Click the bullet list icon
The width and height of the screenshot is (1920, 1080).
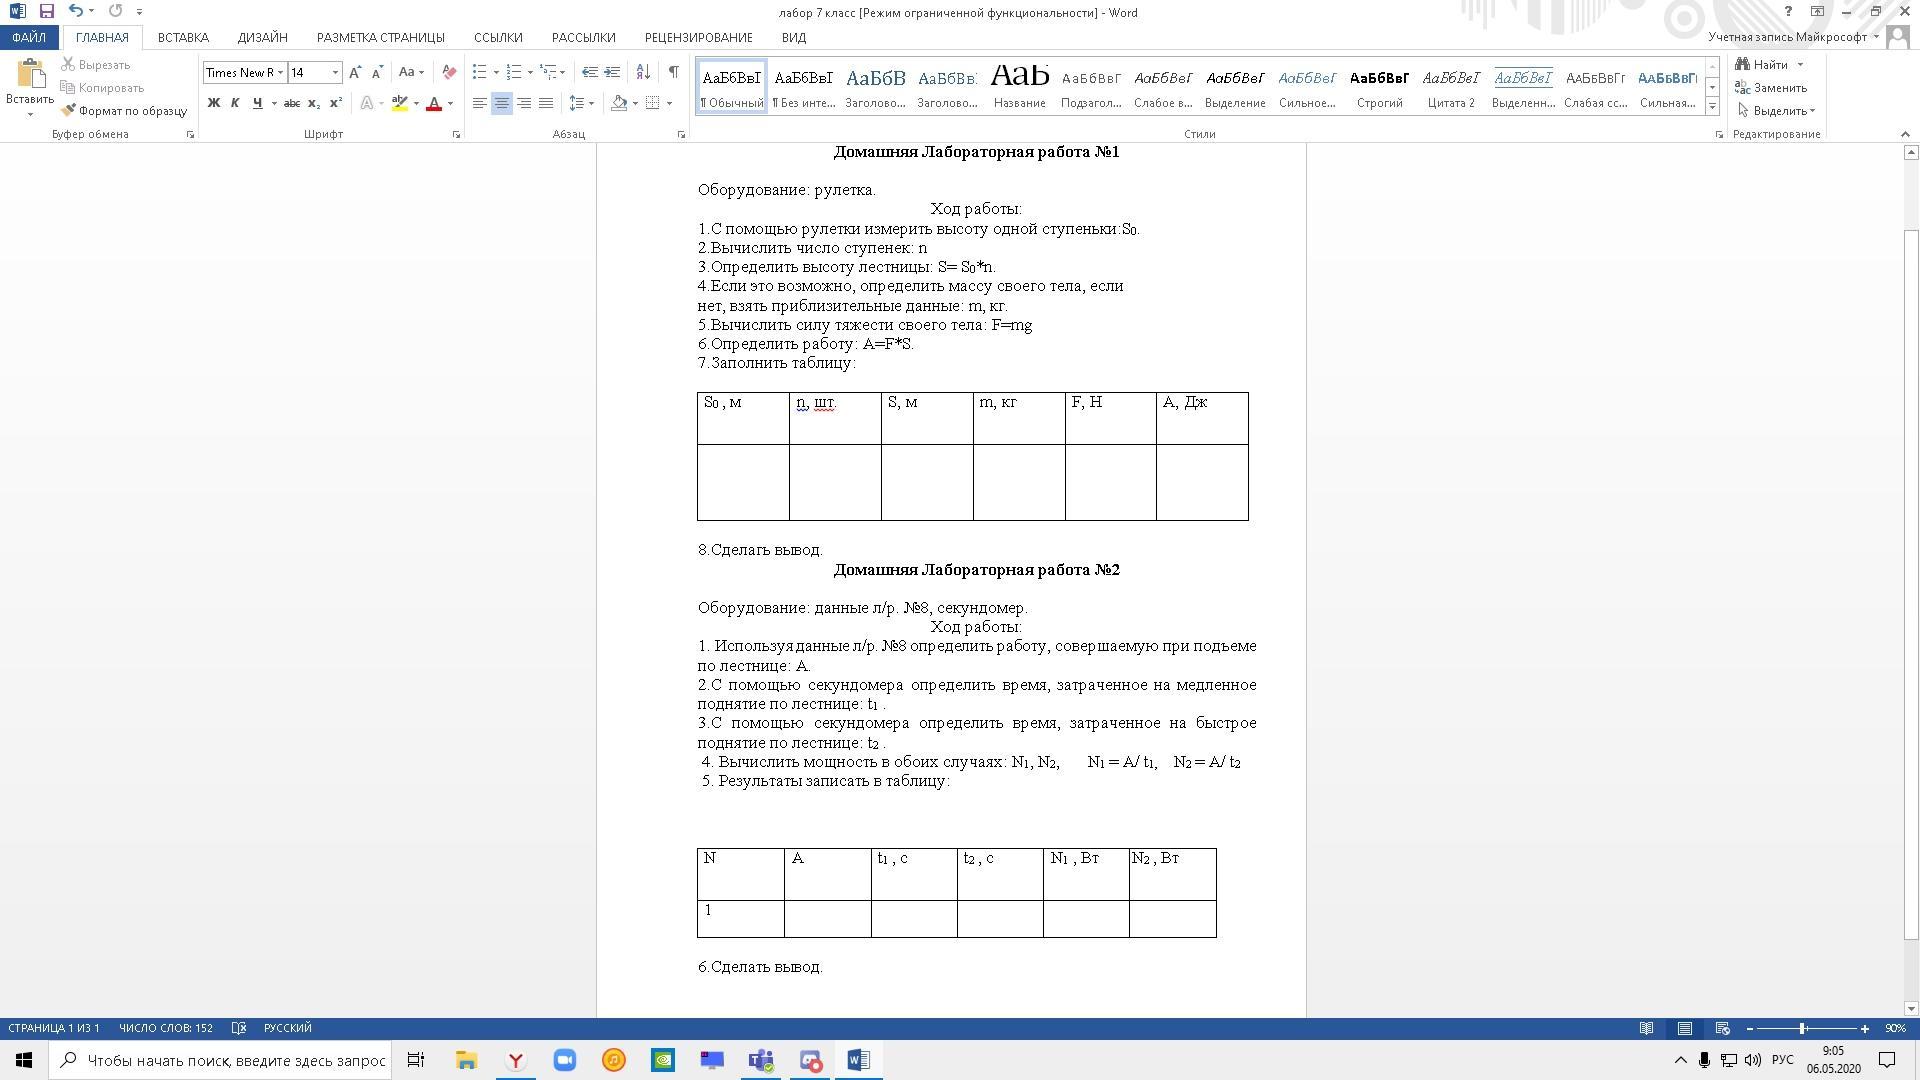point(480,72)
